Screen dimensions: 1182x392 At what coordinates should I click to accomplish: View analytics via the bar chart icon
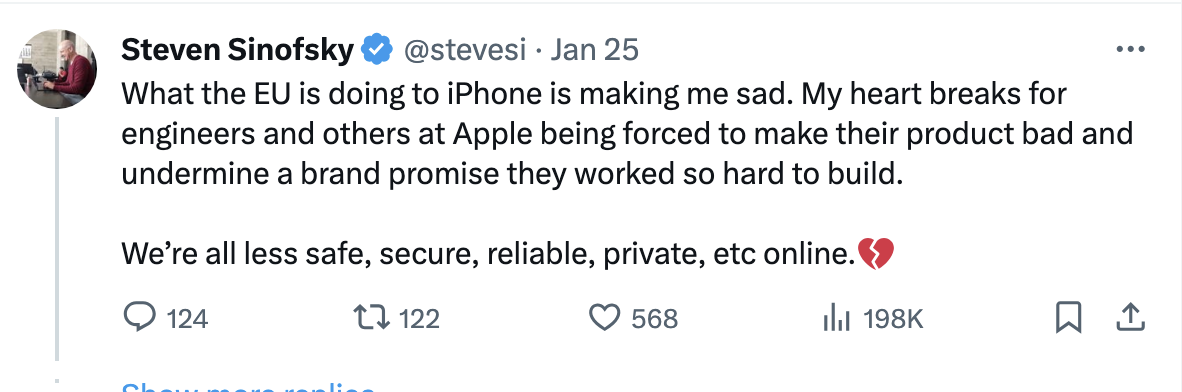click(837, 320)
